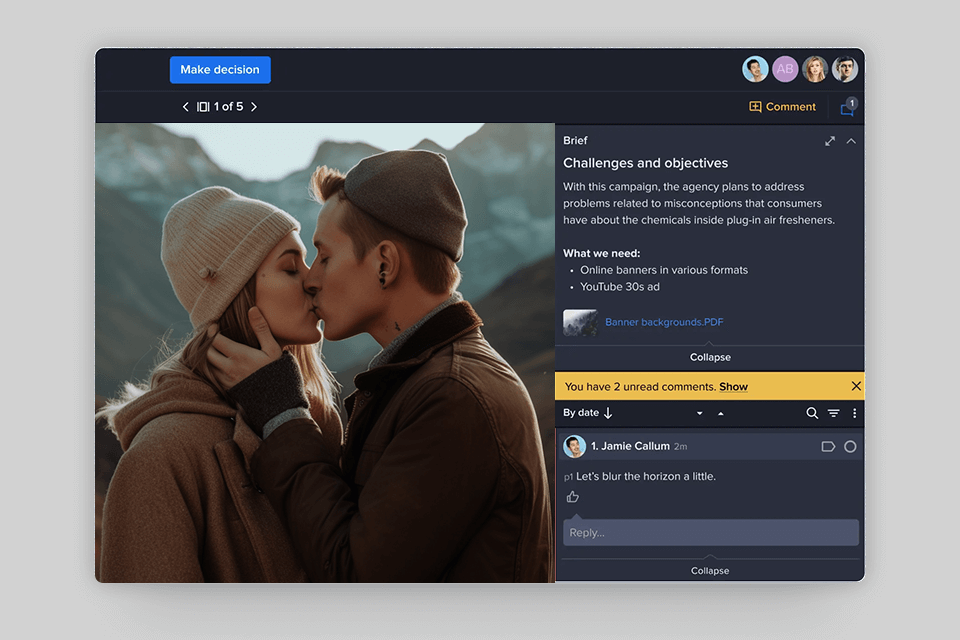Collapse the Brief section

point(710,357)
